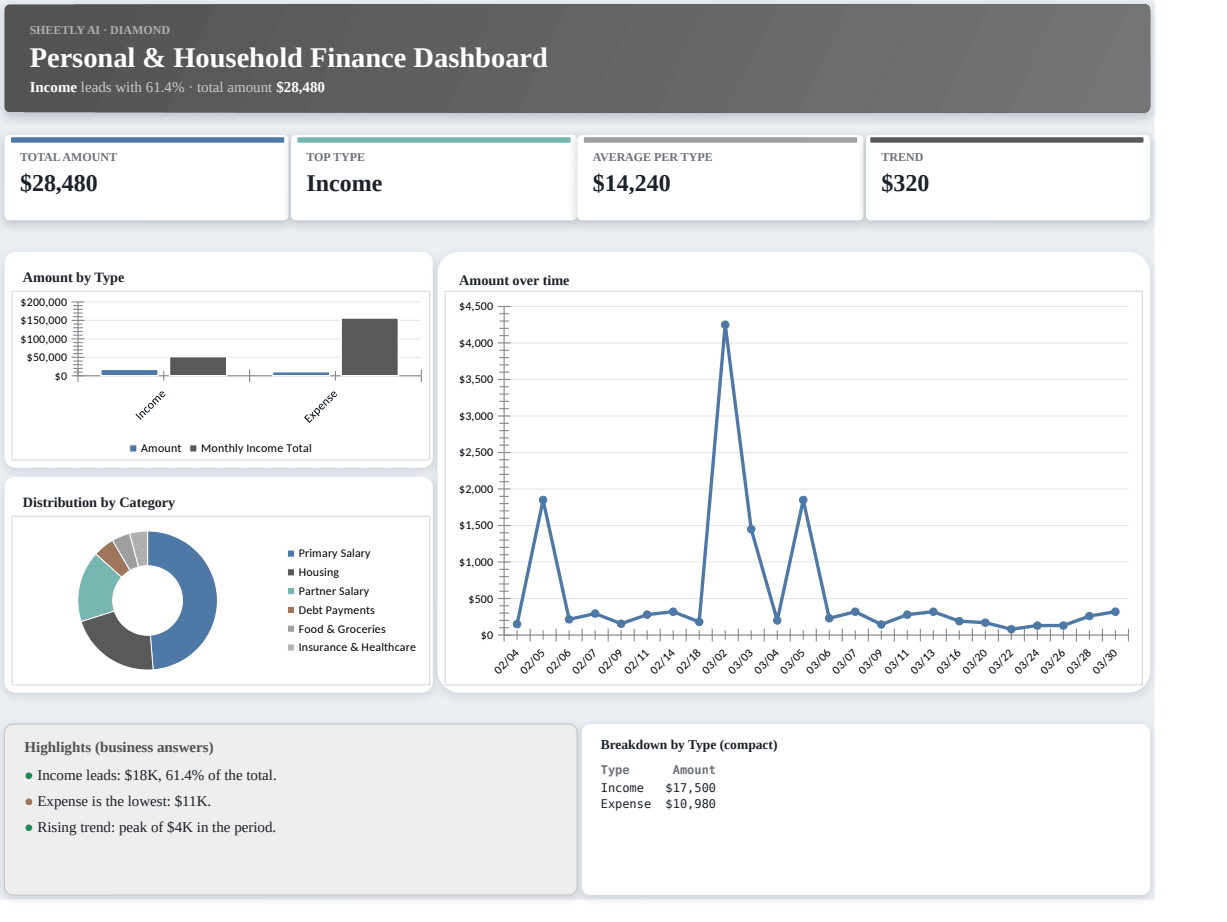The image size is (1227, 922).
Task: Click the tall Expense Monthly Income Total bar
Action: coord(370,347)
